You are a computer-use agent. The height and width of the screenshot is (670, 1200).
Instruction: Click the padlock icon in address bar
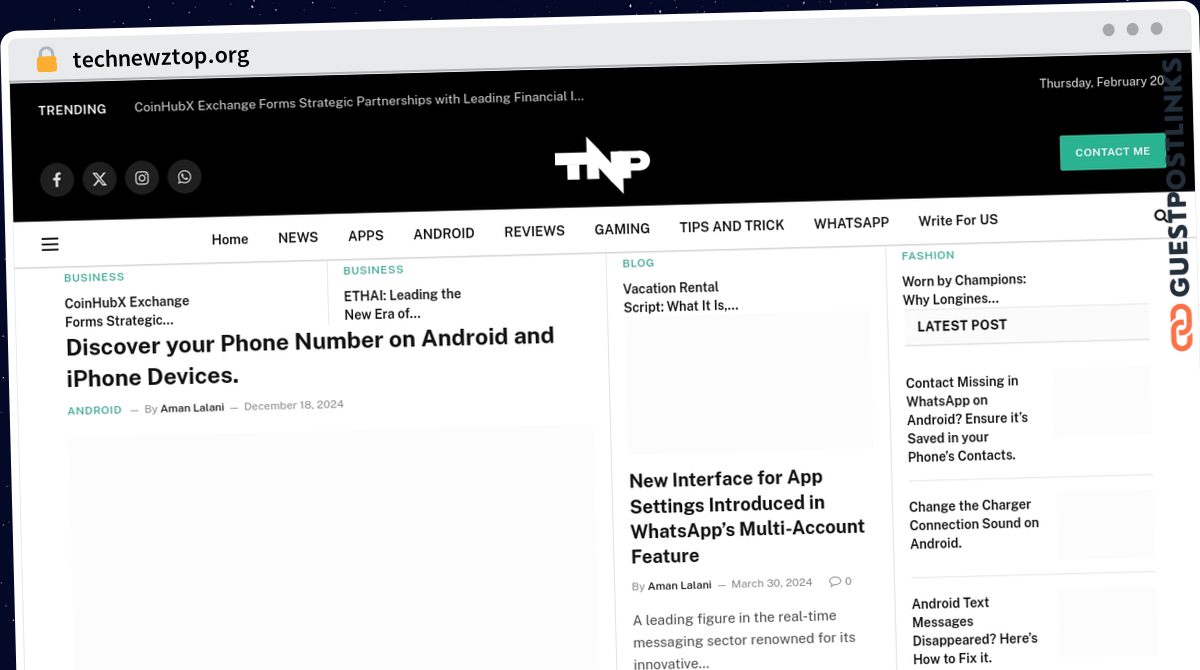[46, 60]
